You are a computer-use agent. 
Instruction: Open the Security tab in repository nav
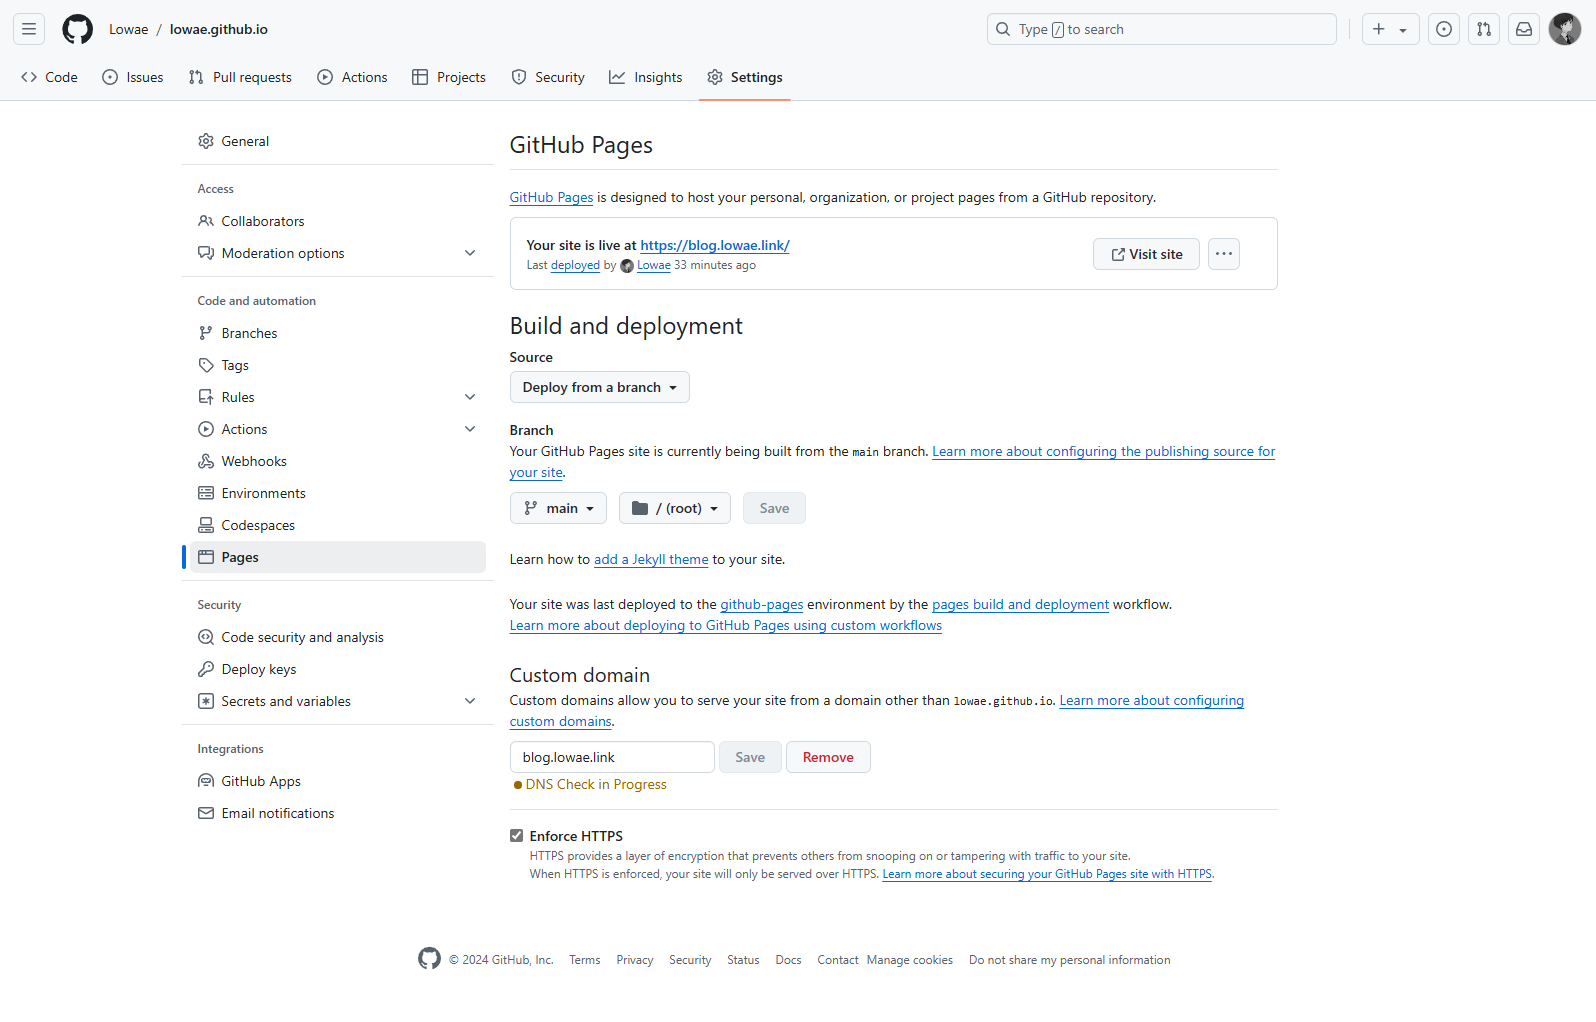548,77
